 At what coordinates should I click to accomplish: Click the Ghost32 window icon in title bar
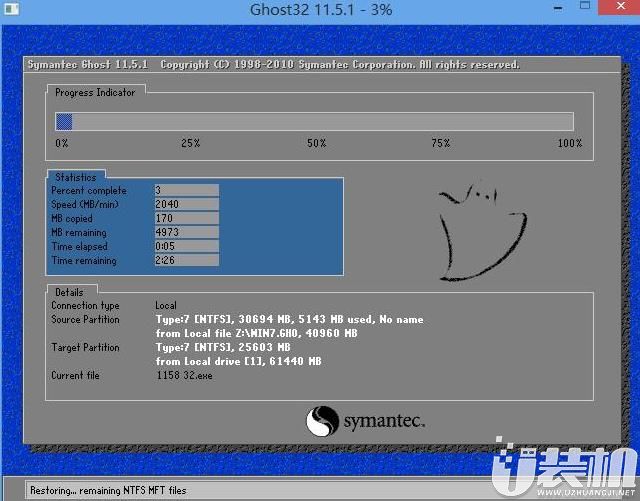point(11,10)
